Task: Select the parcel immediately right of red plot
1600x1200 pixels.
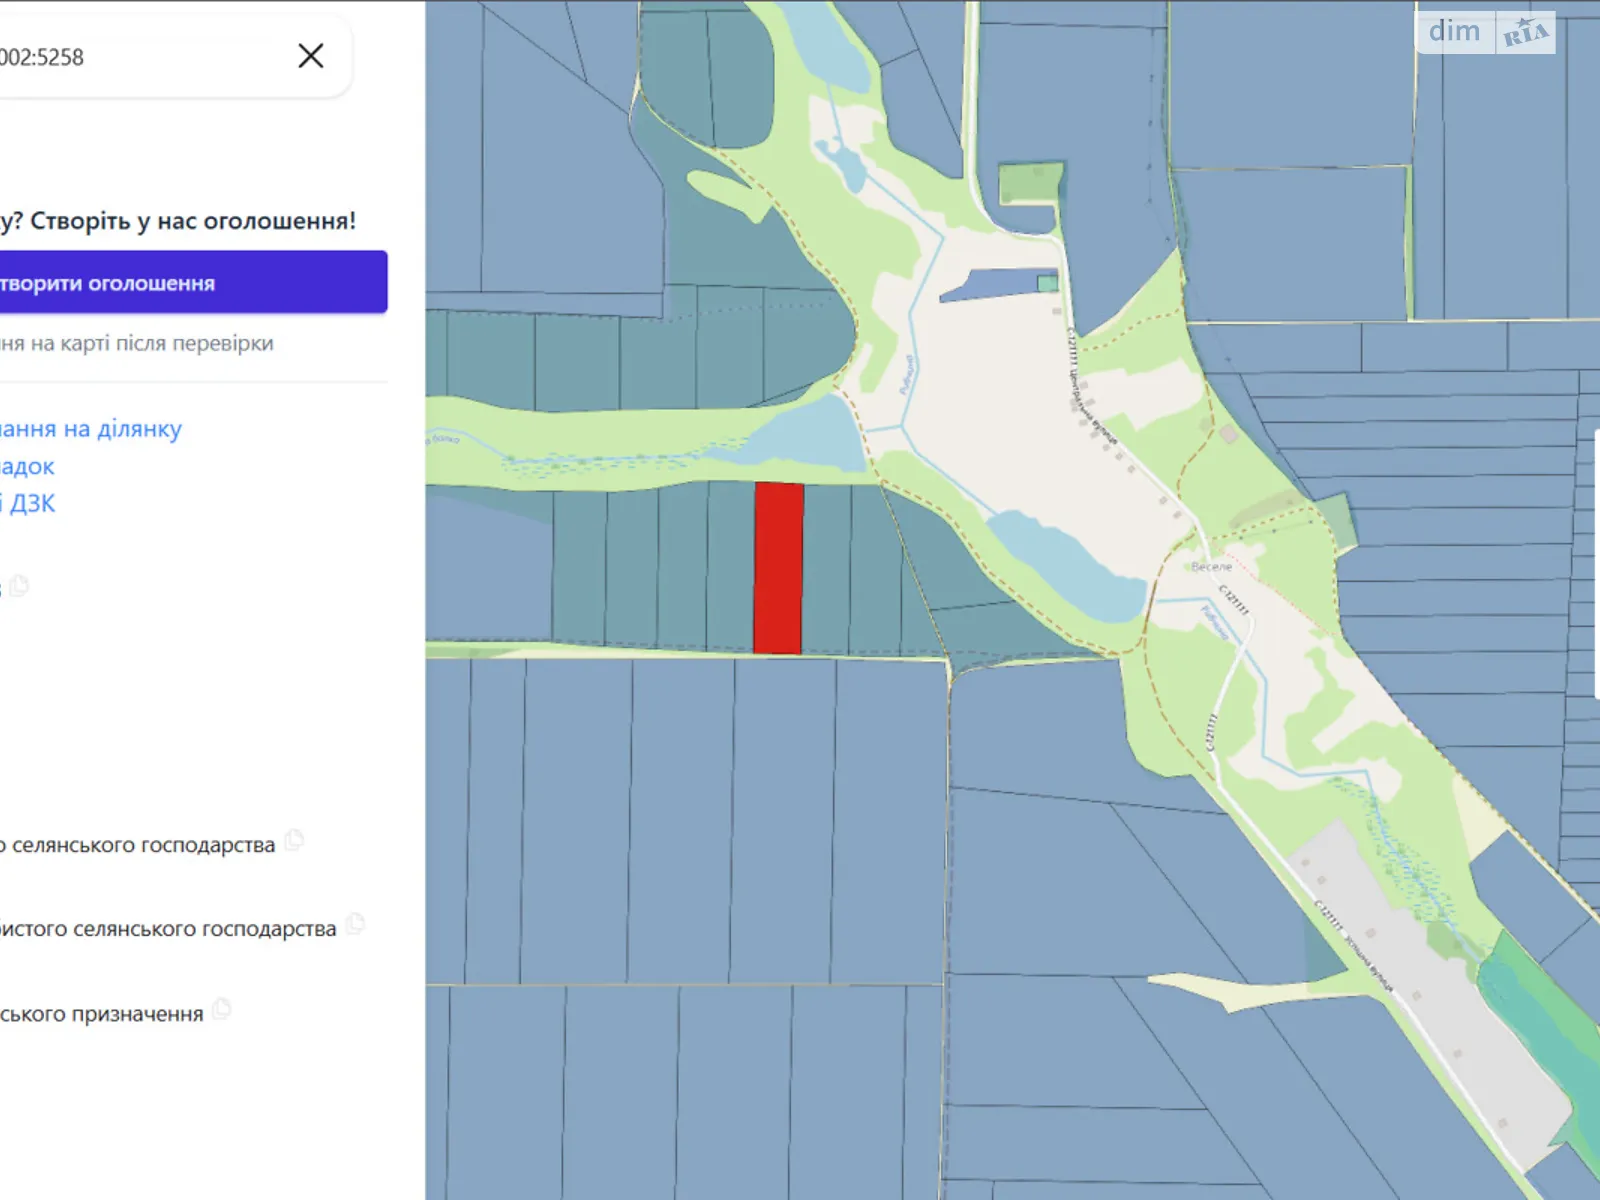Action: coord(826,570)
